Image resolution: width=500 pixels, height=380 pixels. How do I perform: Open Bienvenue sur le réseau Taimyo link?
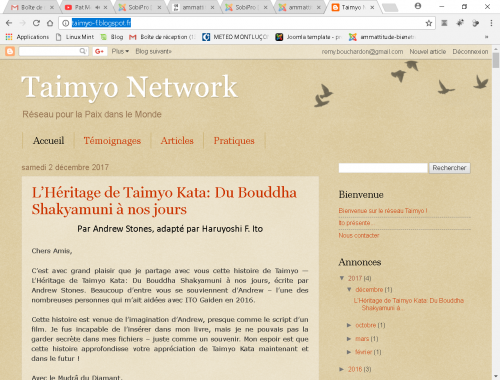[383, 211]
